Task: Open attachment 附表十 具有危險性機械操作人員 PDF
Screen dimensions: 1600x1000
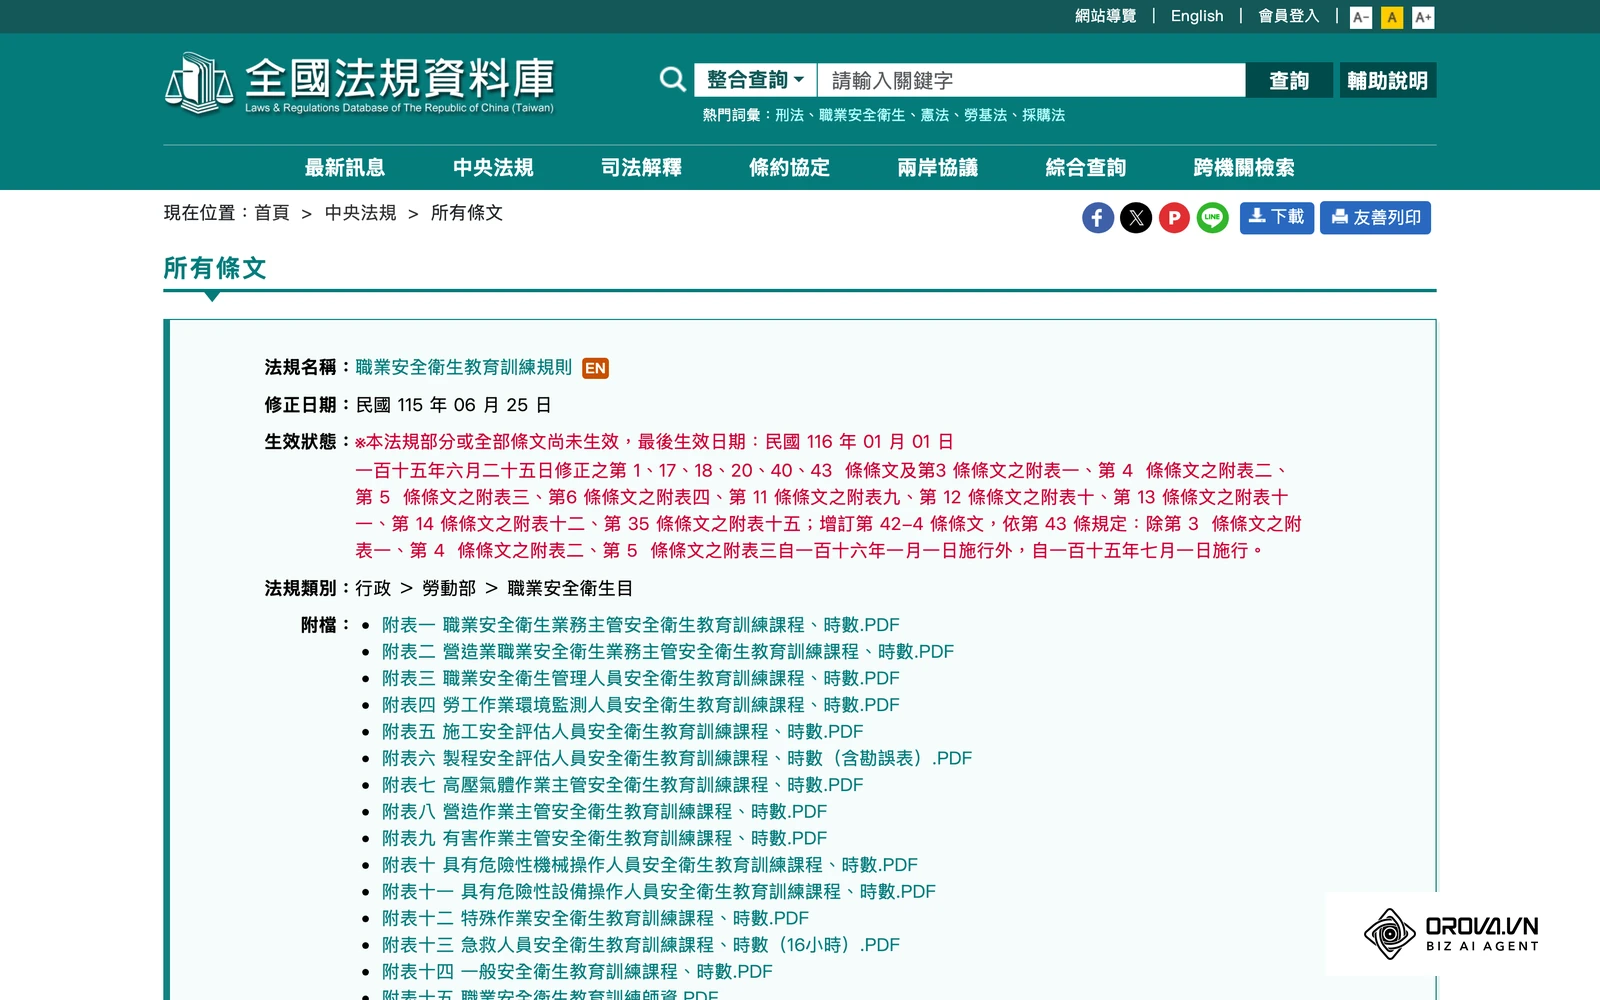Action: tap(650, 865)
